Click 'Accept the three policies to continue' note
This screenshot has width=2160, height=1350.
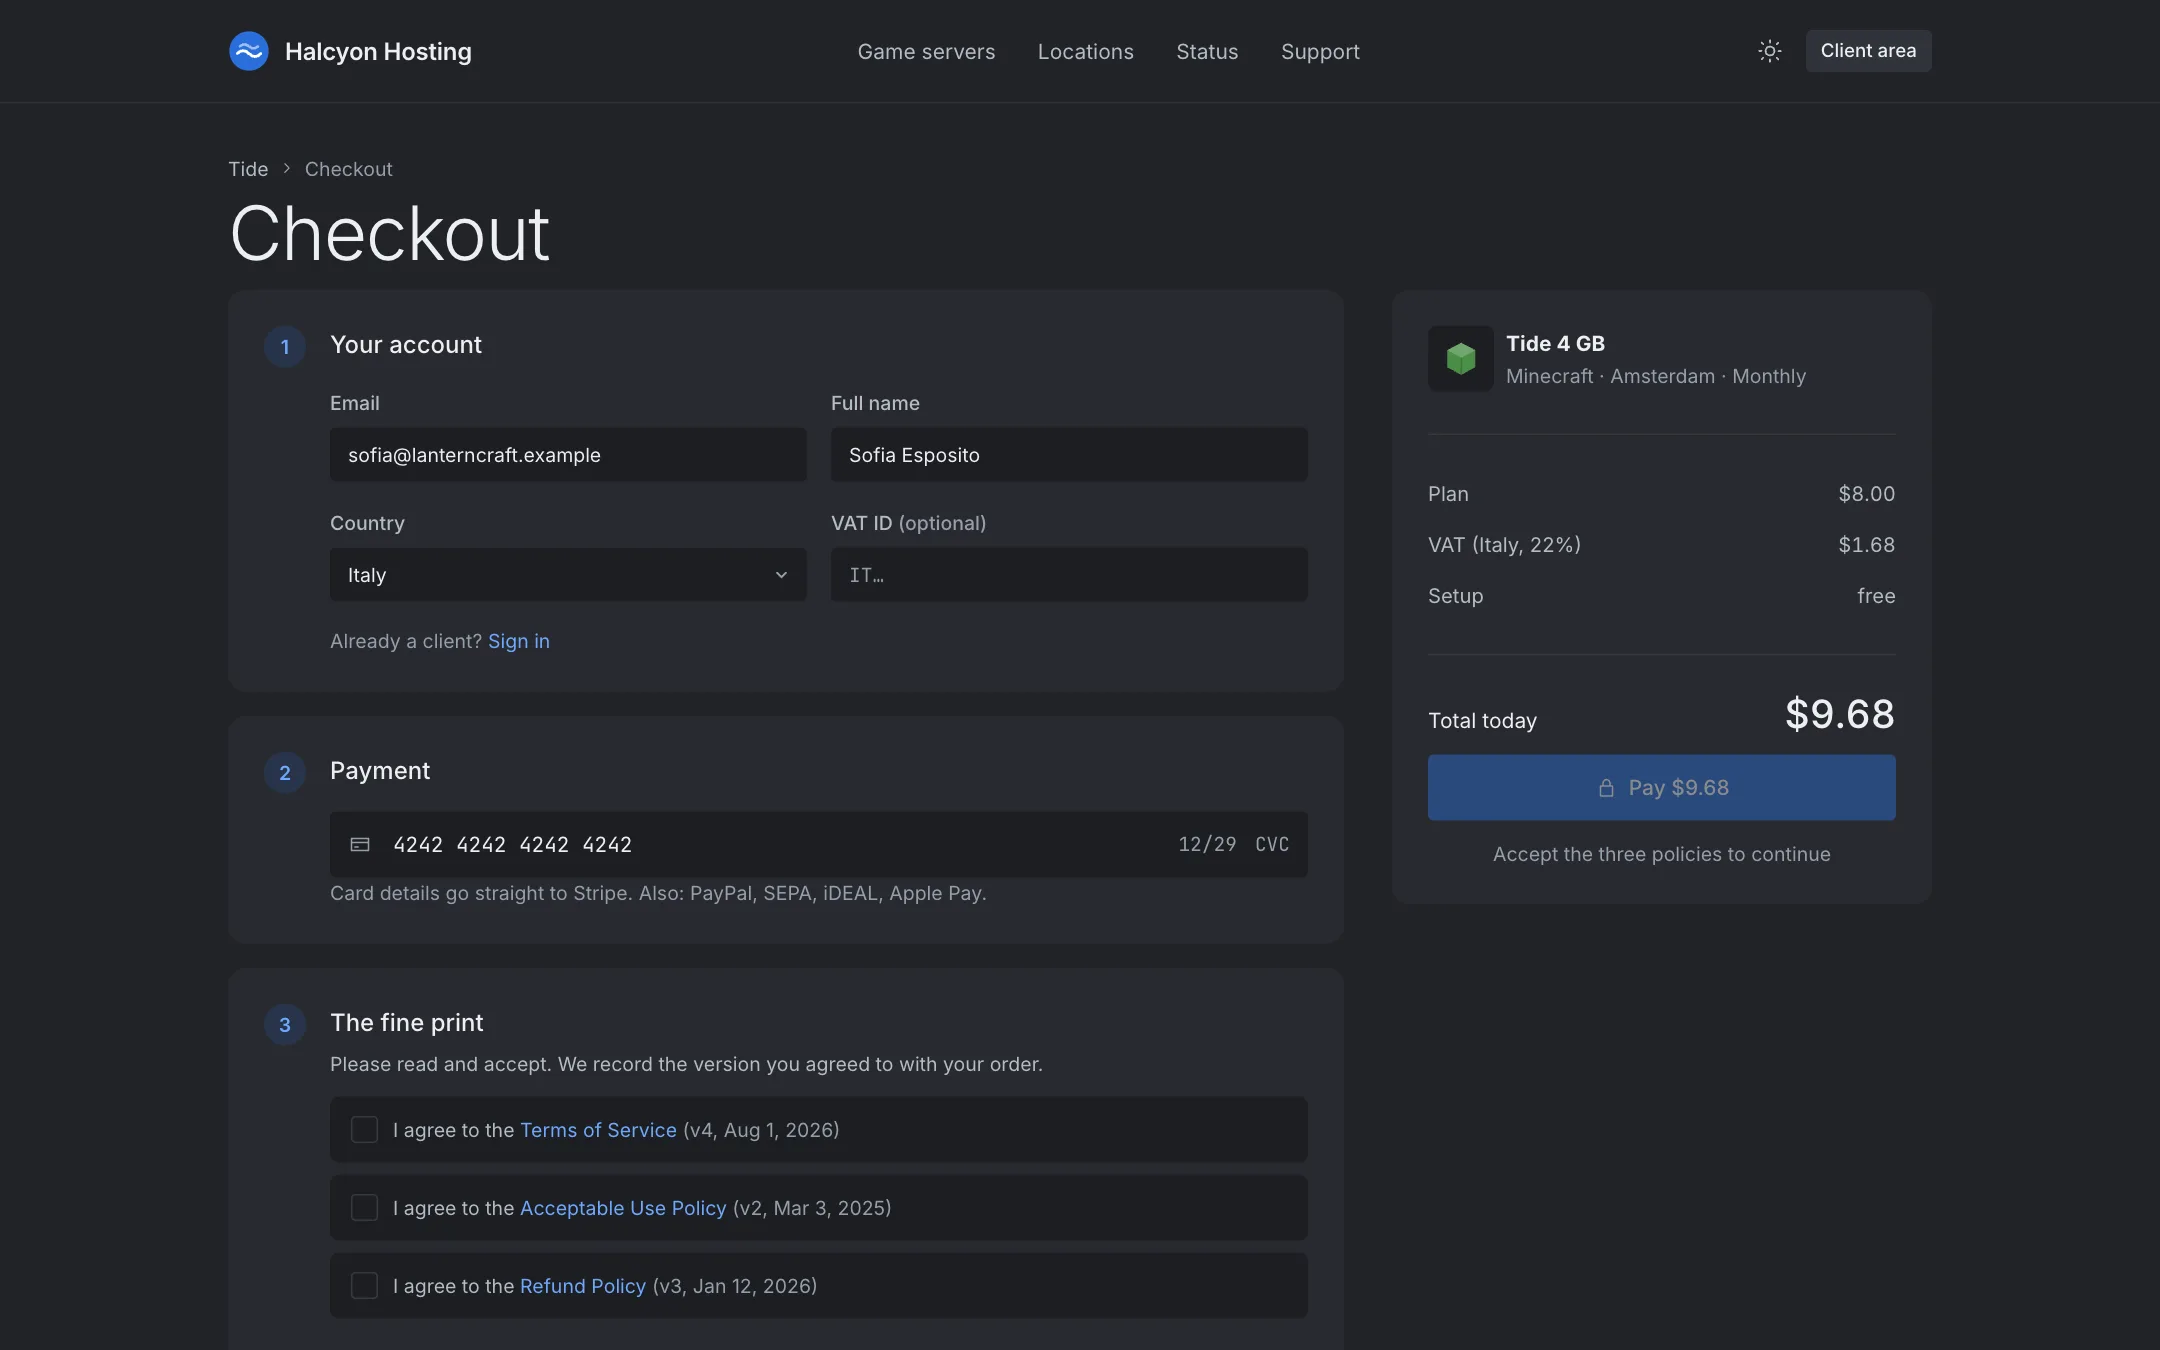click(x=1661, y=855)
